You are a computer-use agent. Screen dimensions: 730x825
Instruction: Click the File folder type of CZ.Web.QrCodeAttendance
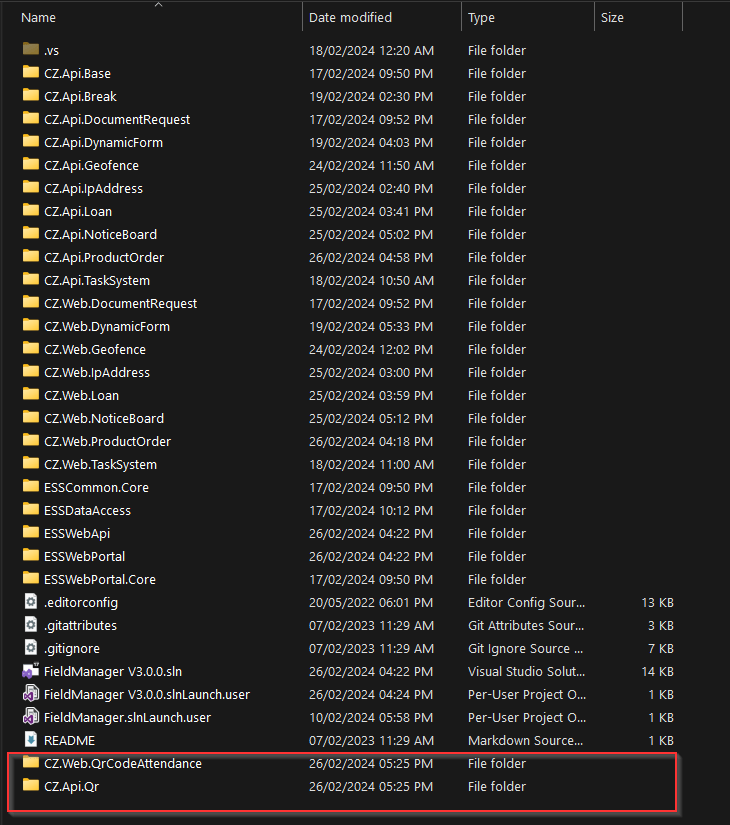497,764
